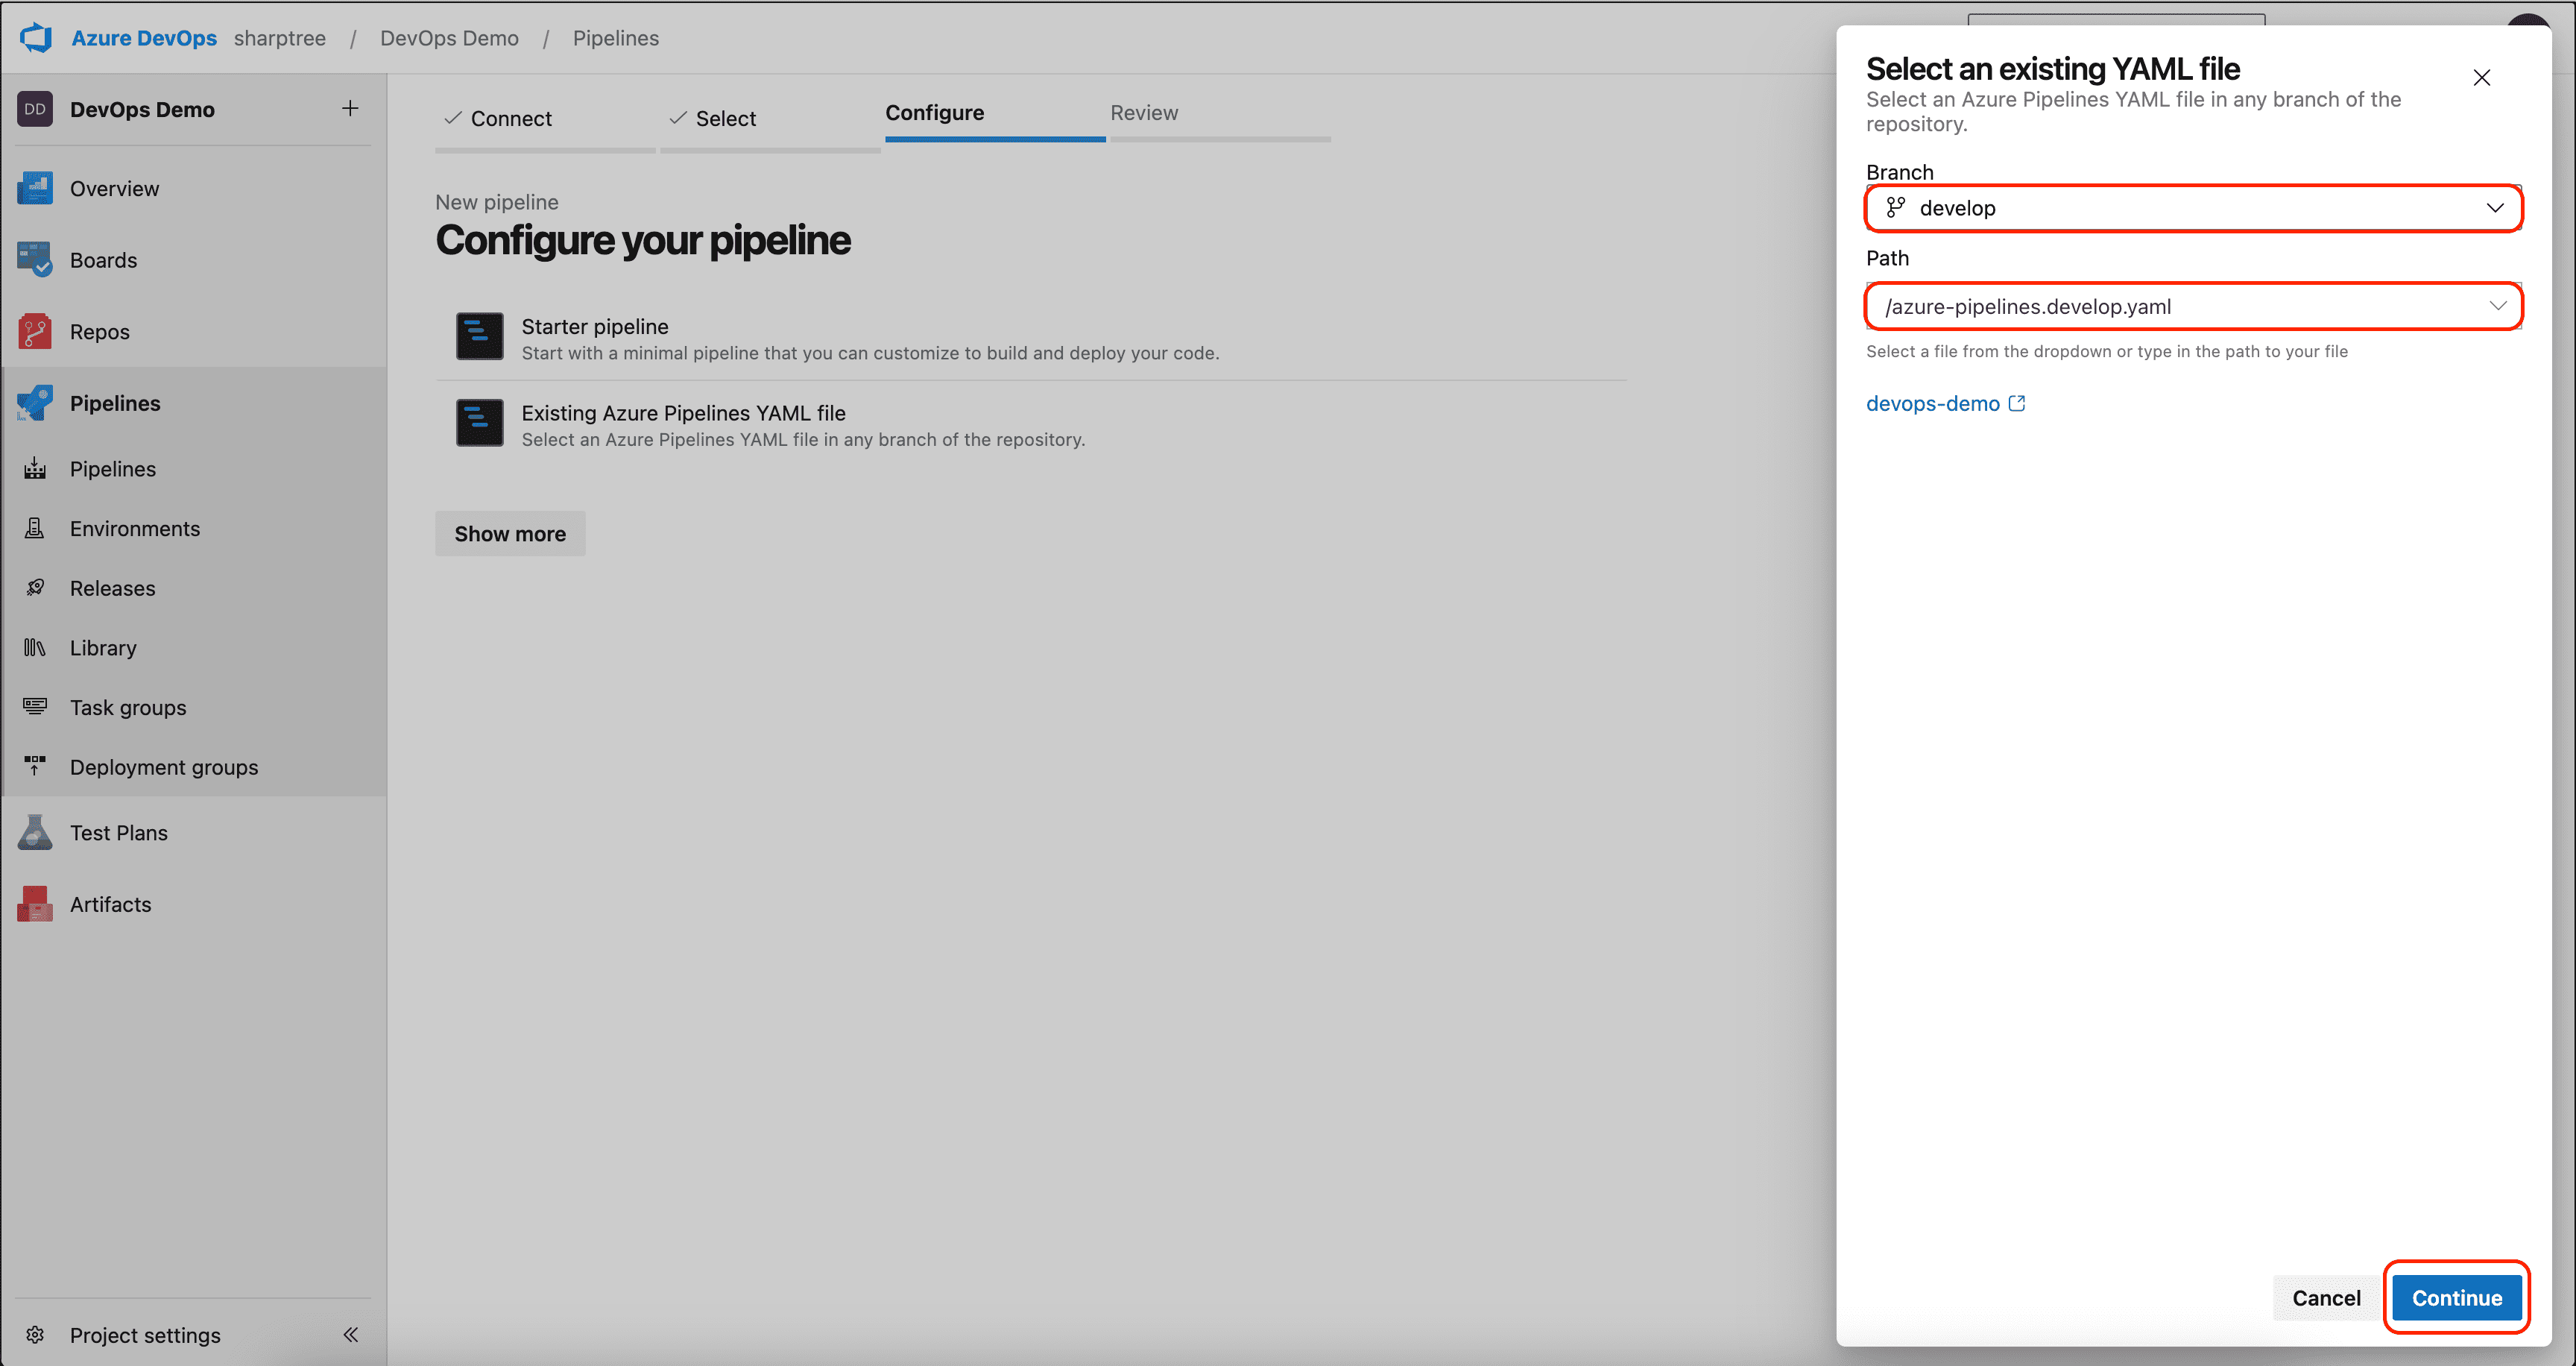Choose Existing Azure Pipelines YAML file option

[x=1030, y=425]
